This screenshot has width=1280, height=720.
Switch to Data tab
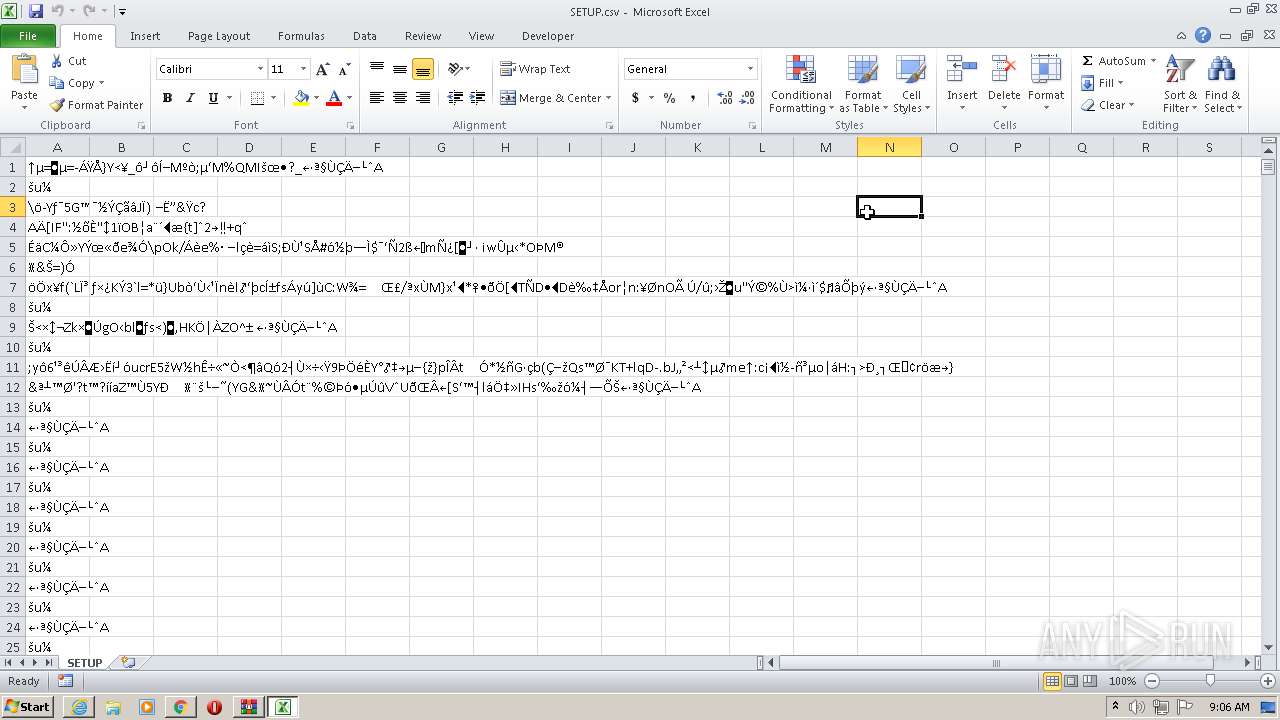coord(365,36)
